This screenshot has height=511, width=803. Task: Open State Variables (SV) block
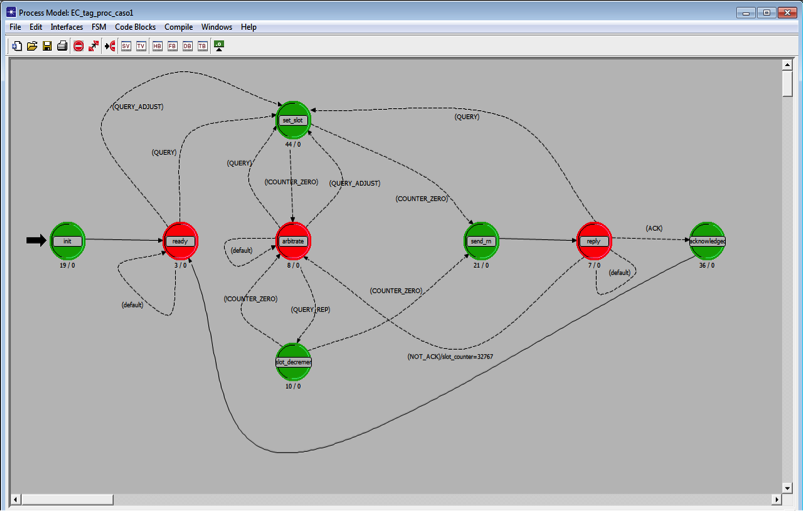pos(126,46)
